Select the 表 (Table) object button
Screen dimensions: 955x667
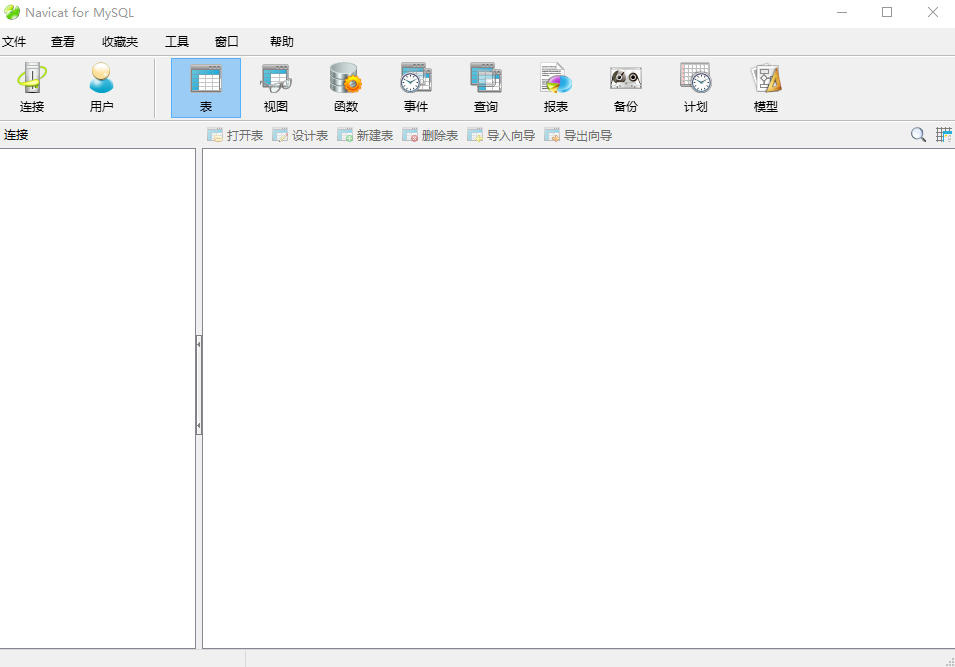pos(206,88)
